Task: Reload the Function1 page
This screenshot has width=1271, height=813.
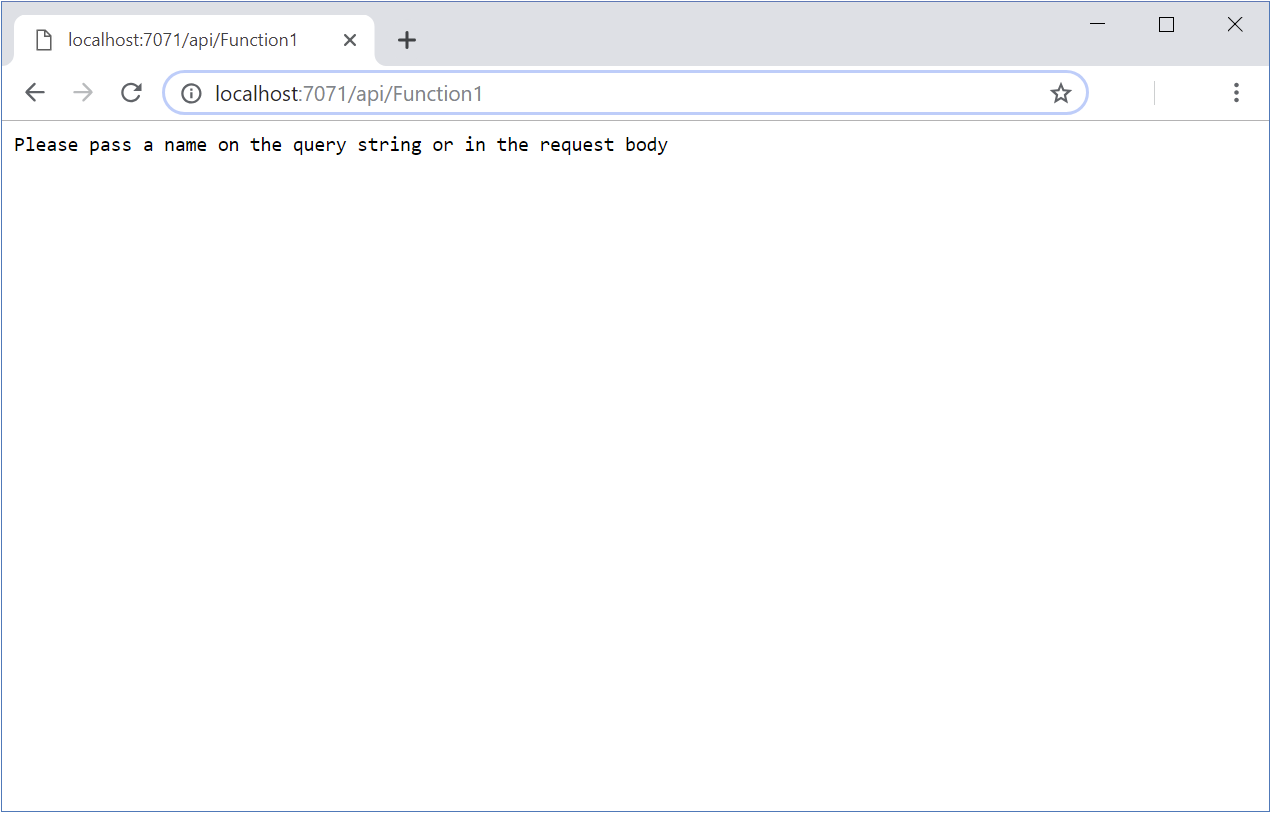Action: pos(130,92)
